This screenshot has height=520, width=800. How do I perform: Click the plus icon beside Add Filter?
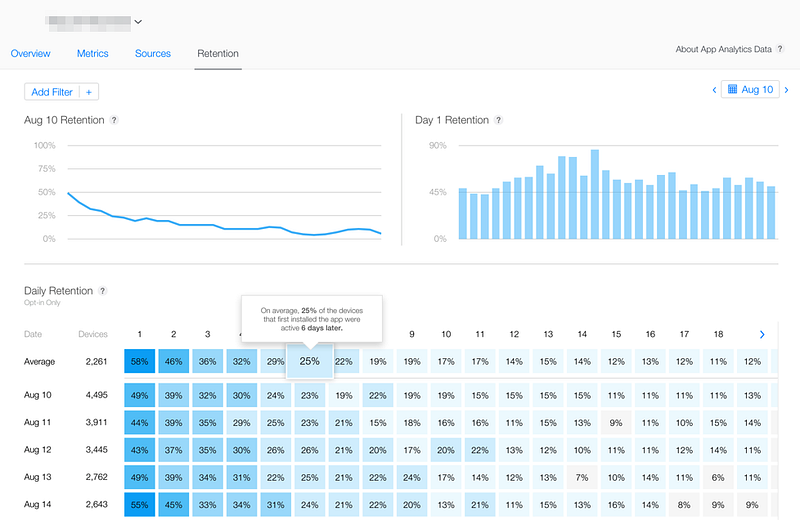tap(89, 92)
